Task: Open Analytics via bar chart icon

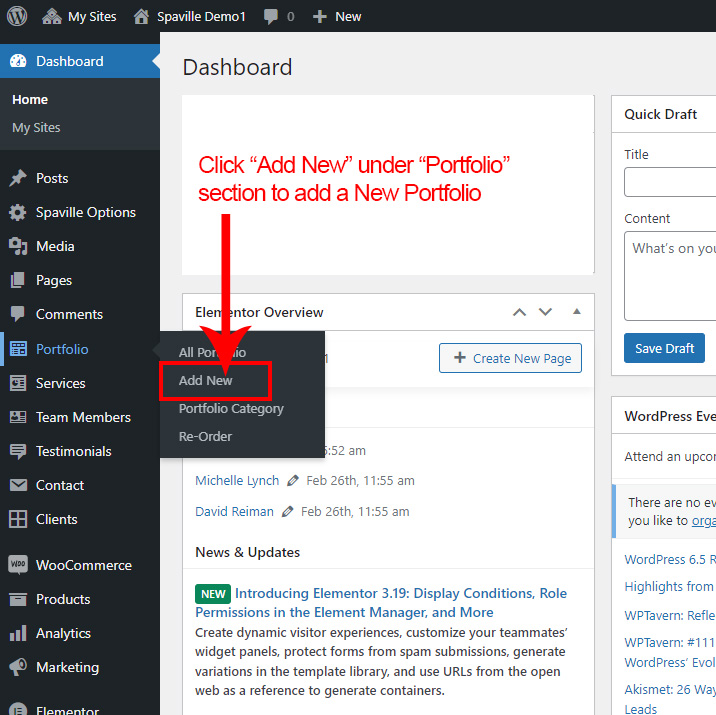Action: [18, 633]
